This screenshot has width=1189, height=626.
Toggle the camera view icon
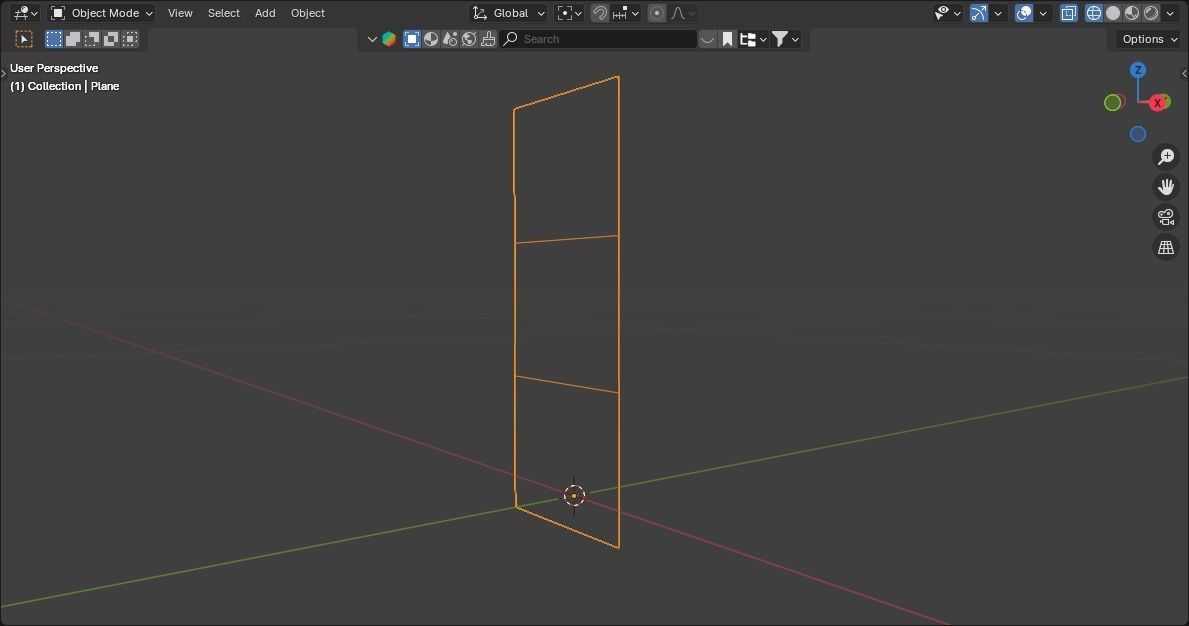(1165, 217)
